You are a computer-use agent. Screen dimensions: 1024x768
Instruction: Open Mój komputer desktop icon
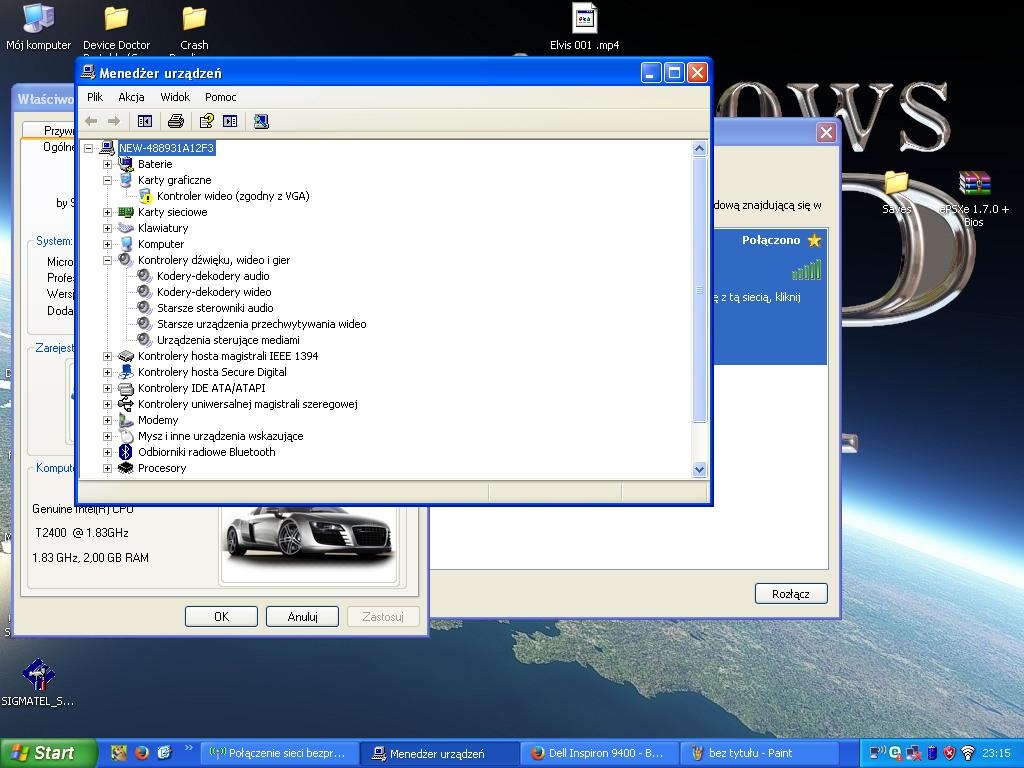pyautogui.click(x=39, y=27)
